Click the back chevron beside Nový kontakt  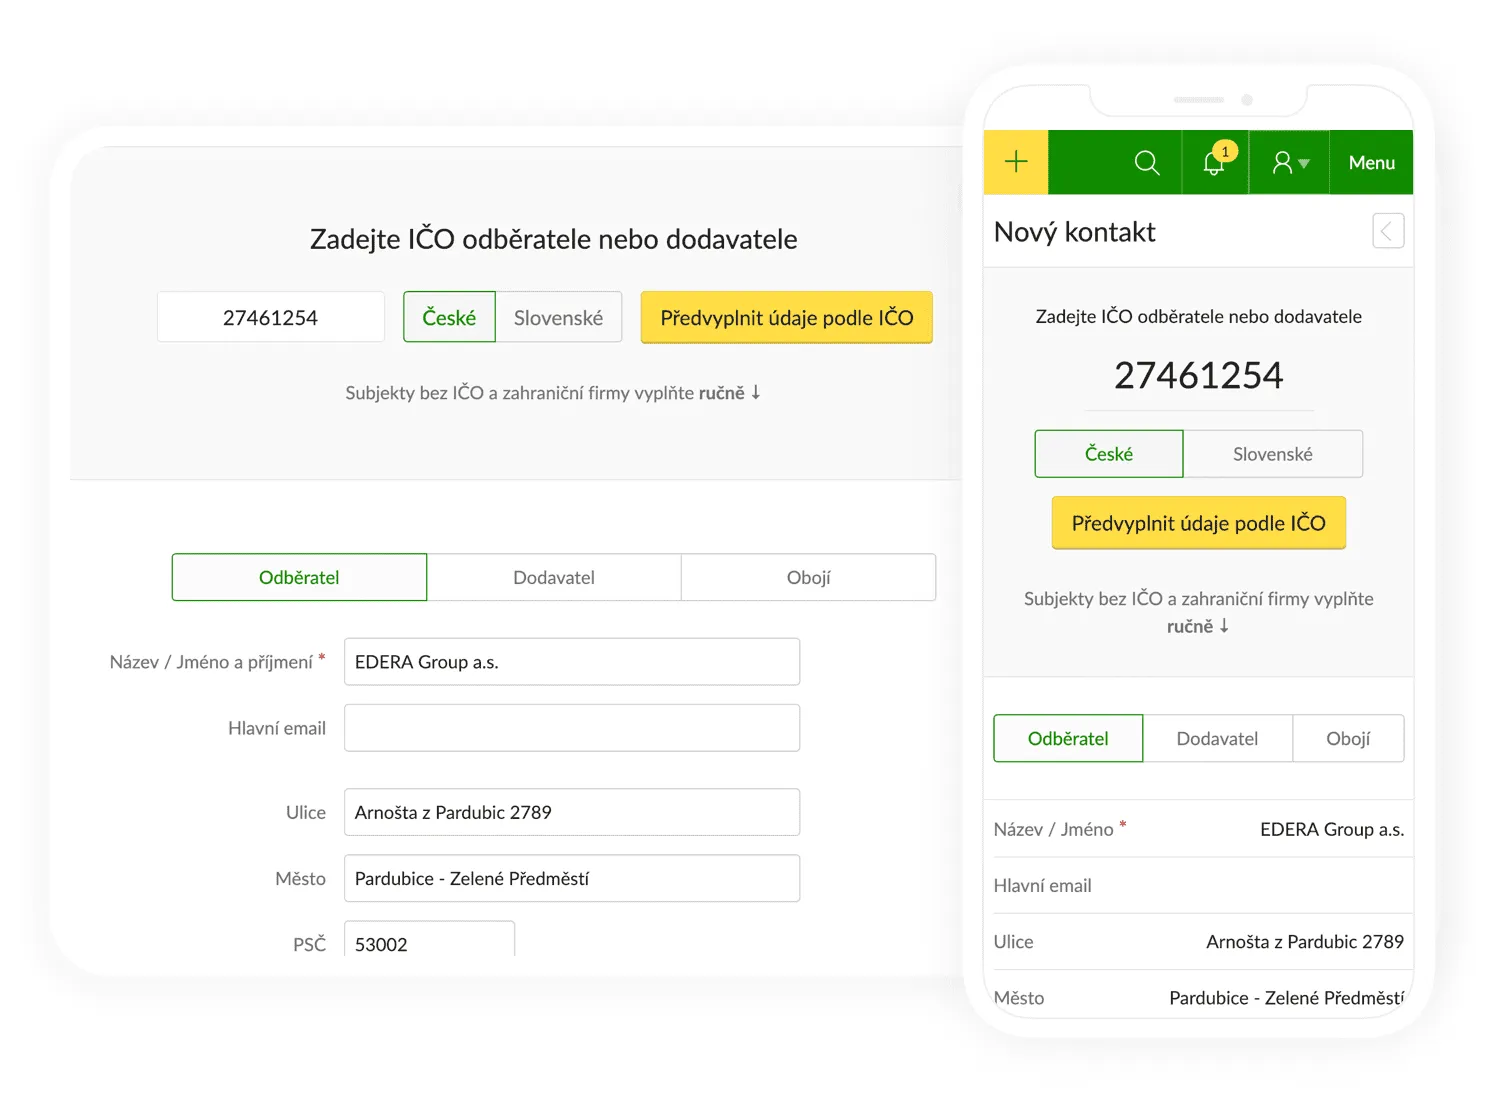click(1387, 231)
